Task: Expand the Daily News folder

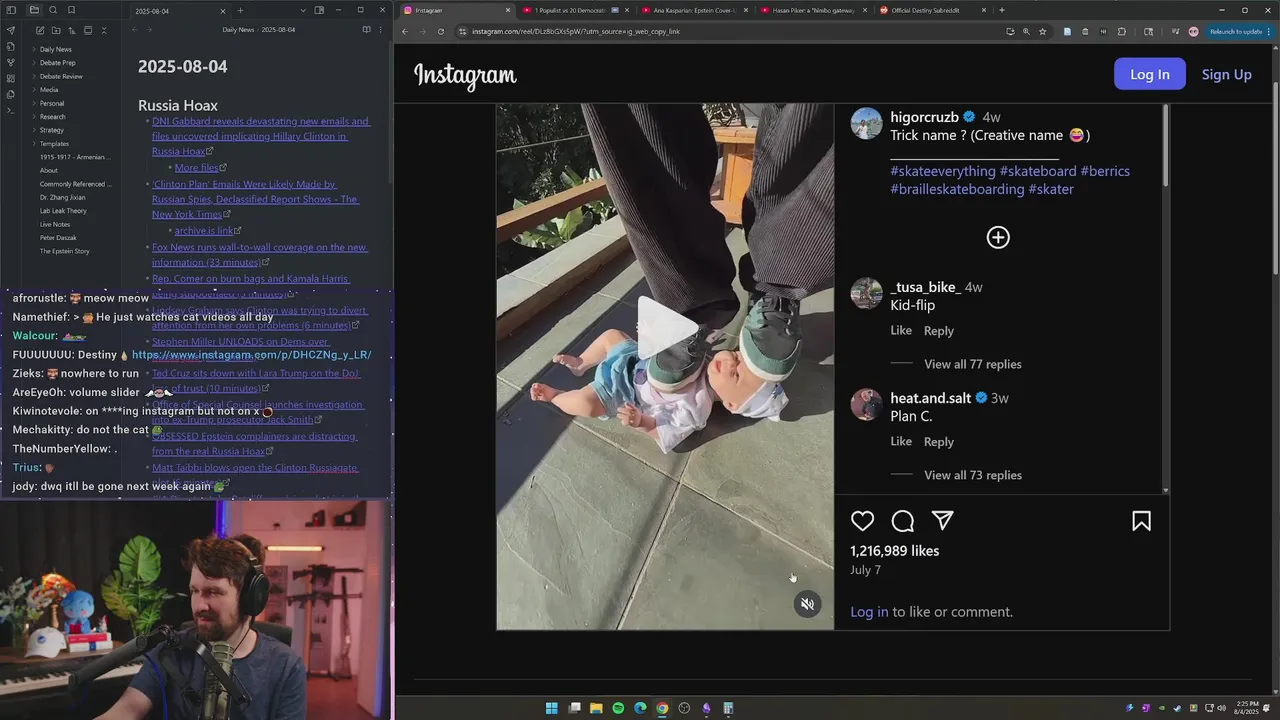Action: coord(55,49)
